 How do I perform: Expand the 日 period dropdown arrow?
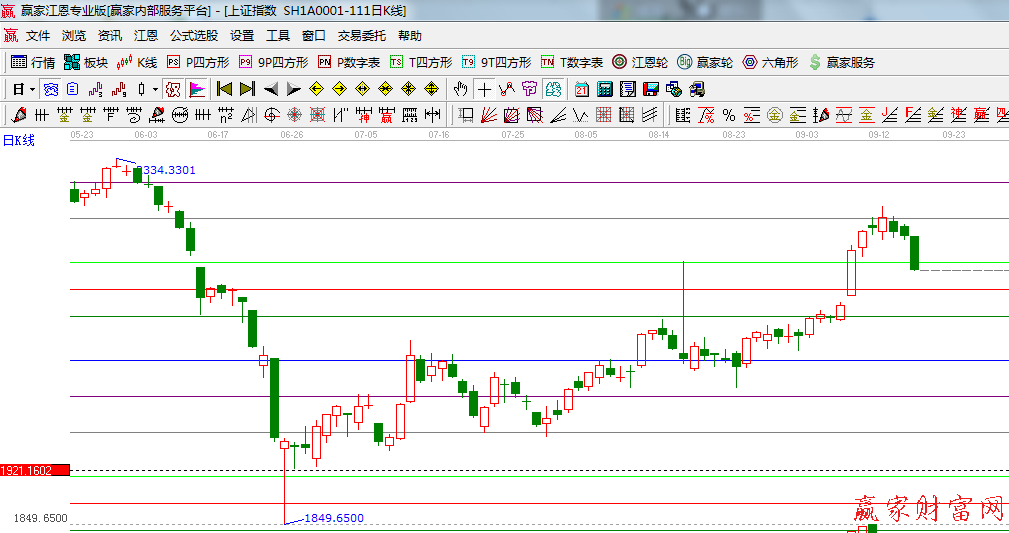[32, 89]
